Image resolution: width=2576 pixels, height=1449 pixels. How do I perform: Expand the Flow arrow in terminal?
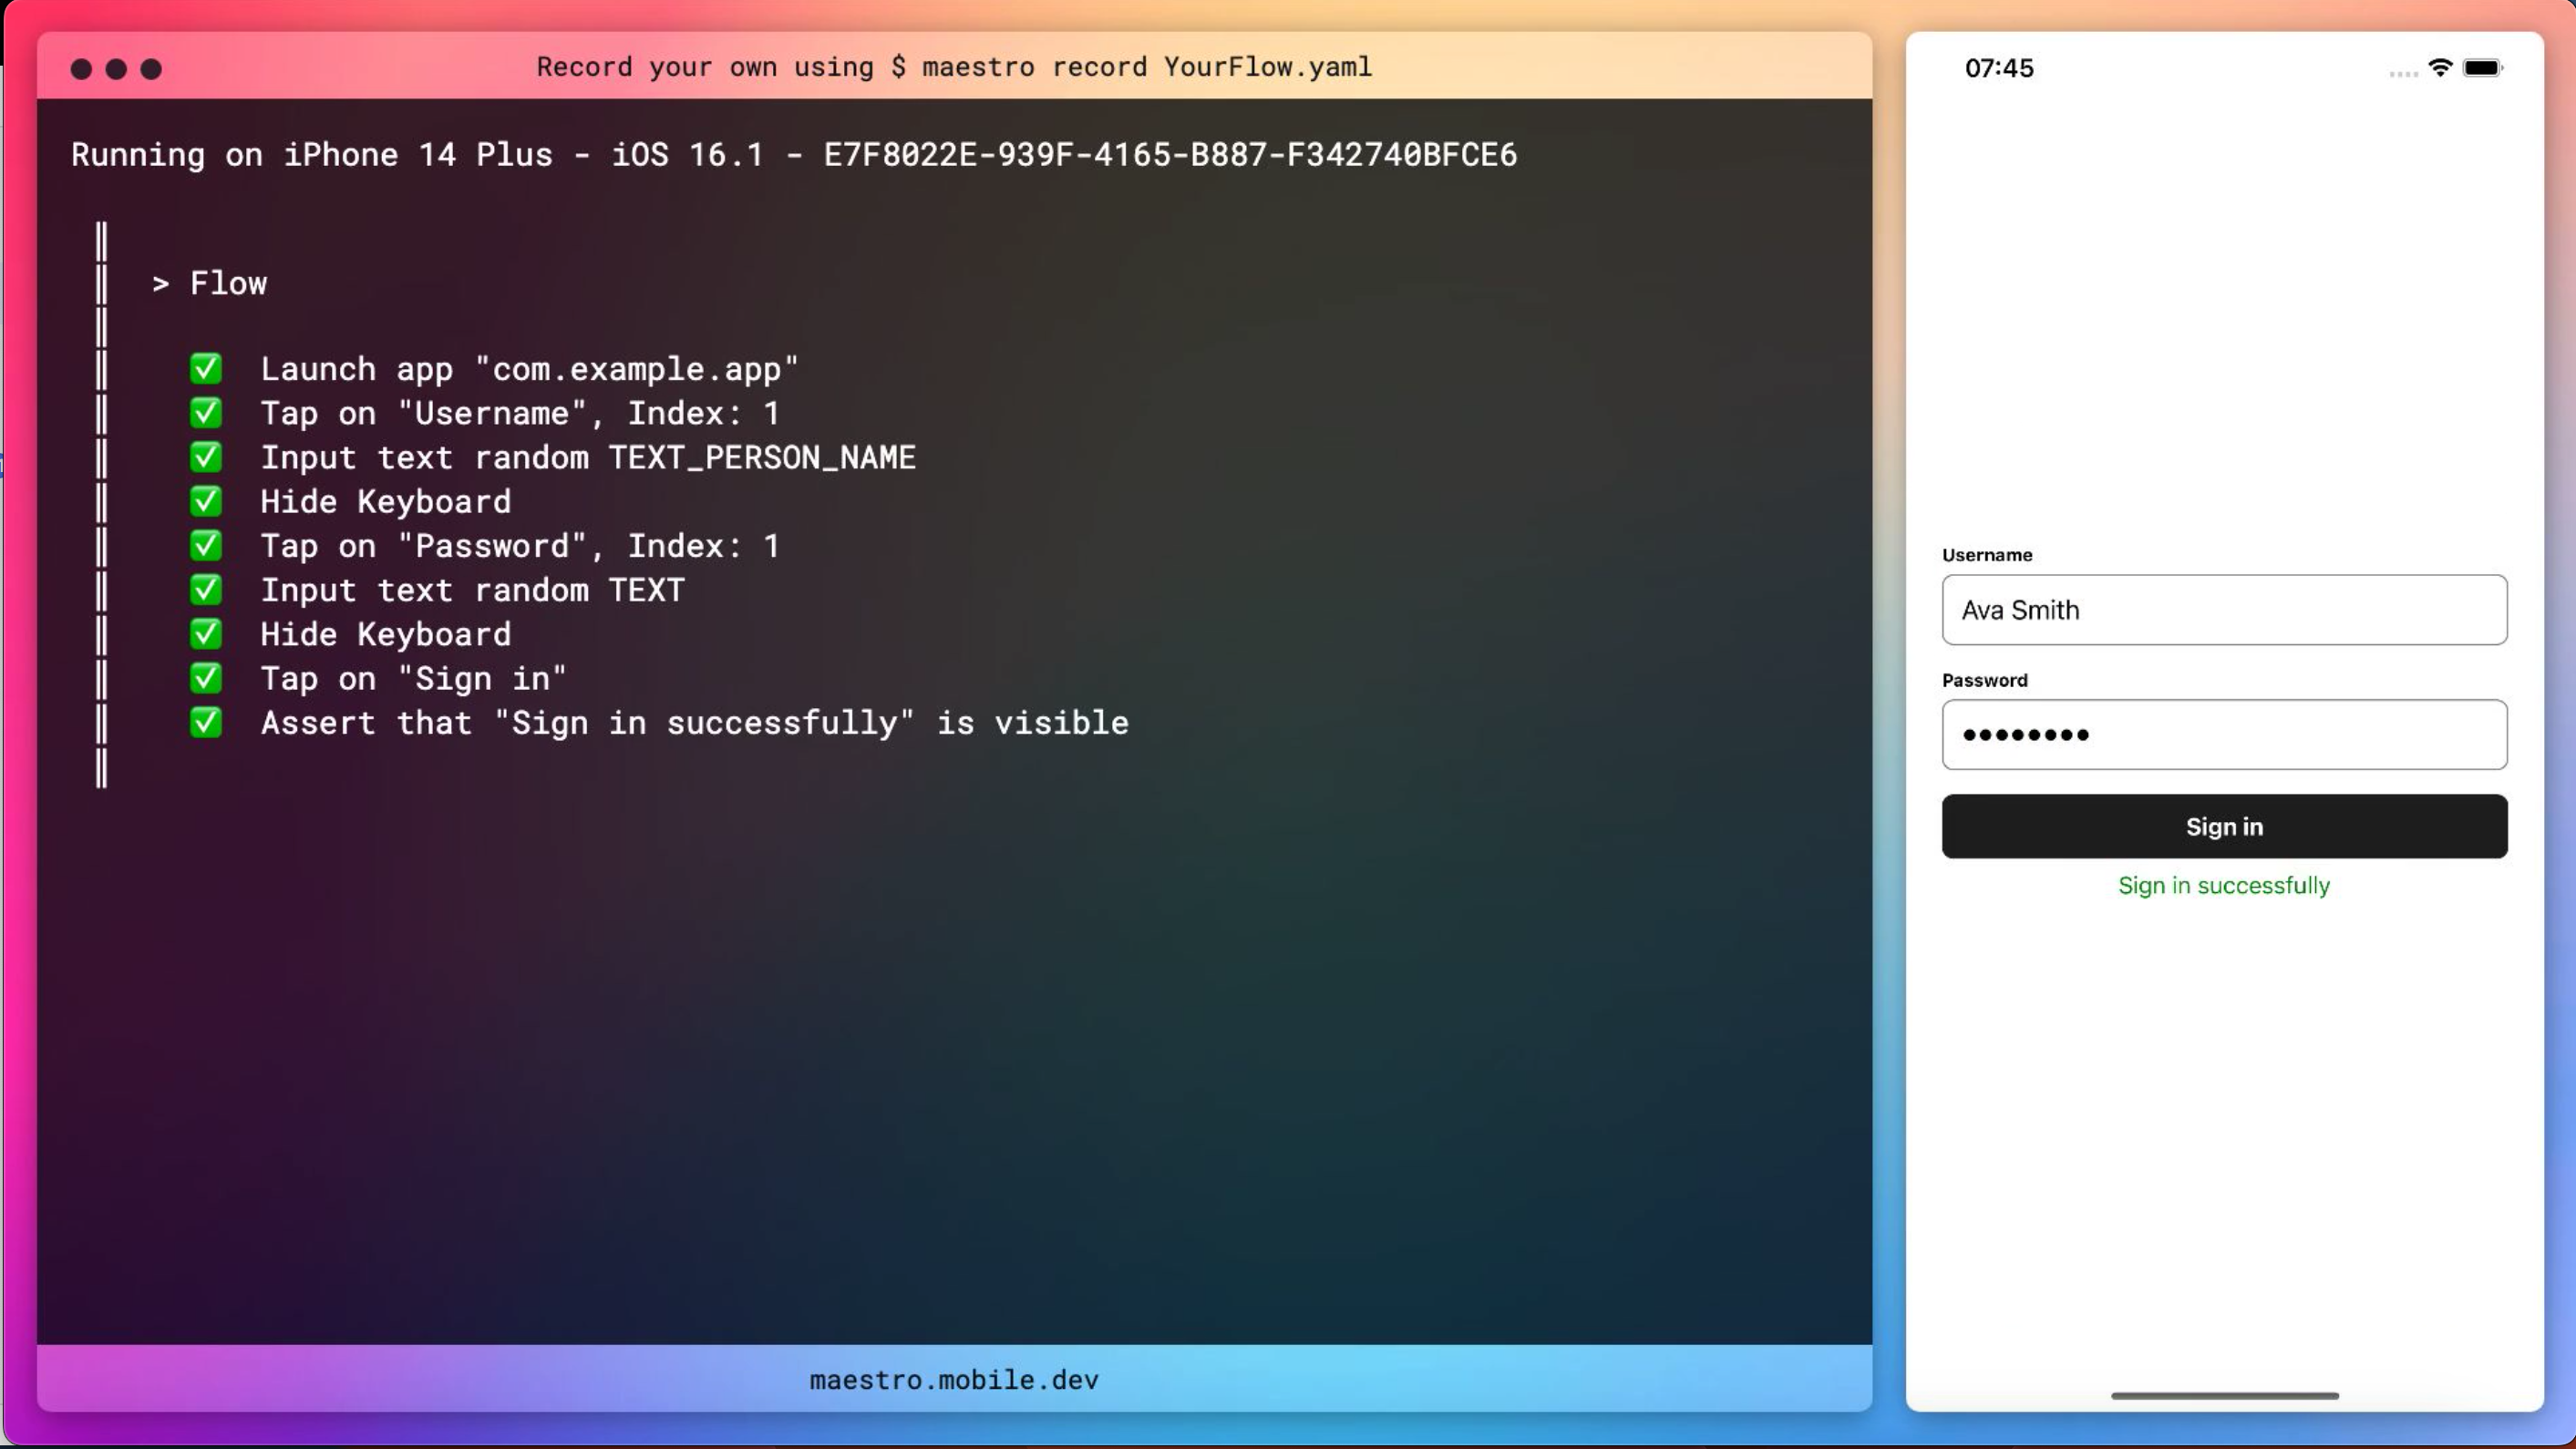[160, 284]
